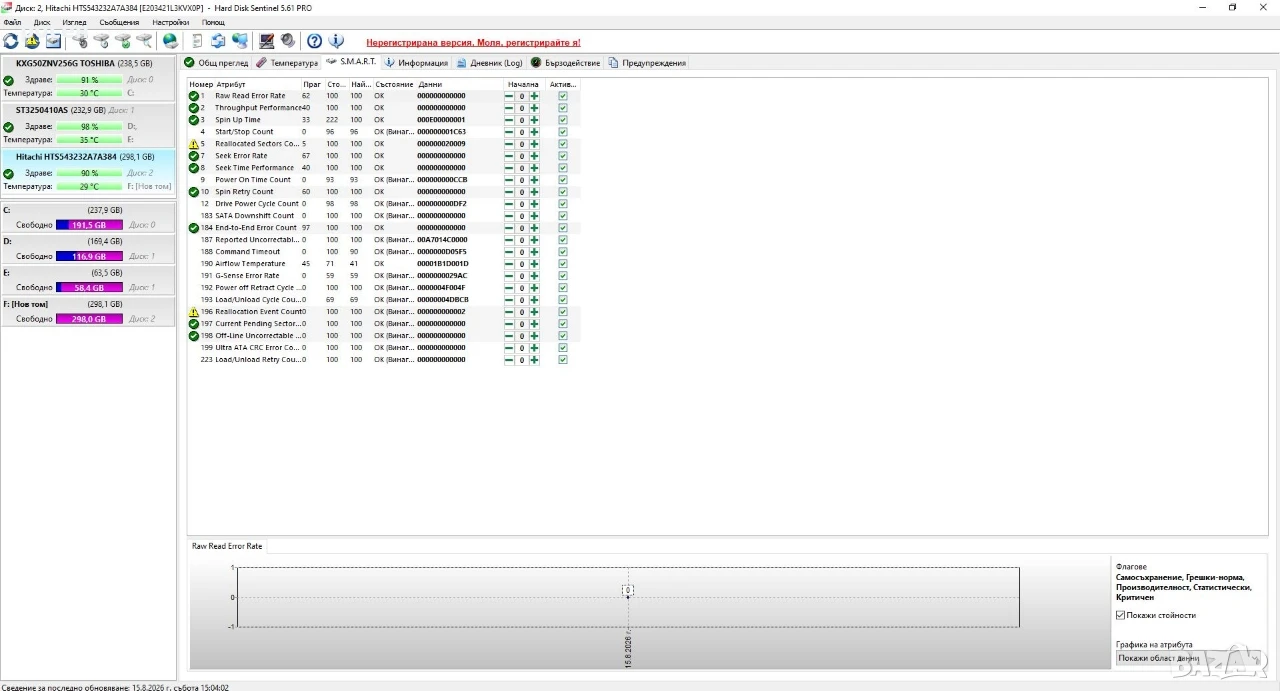Open the Диск menu

42,22
